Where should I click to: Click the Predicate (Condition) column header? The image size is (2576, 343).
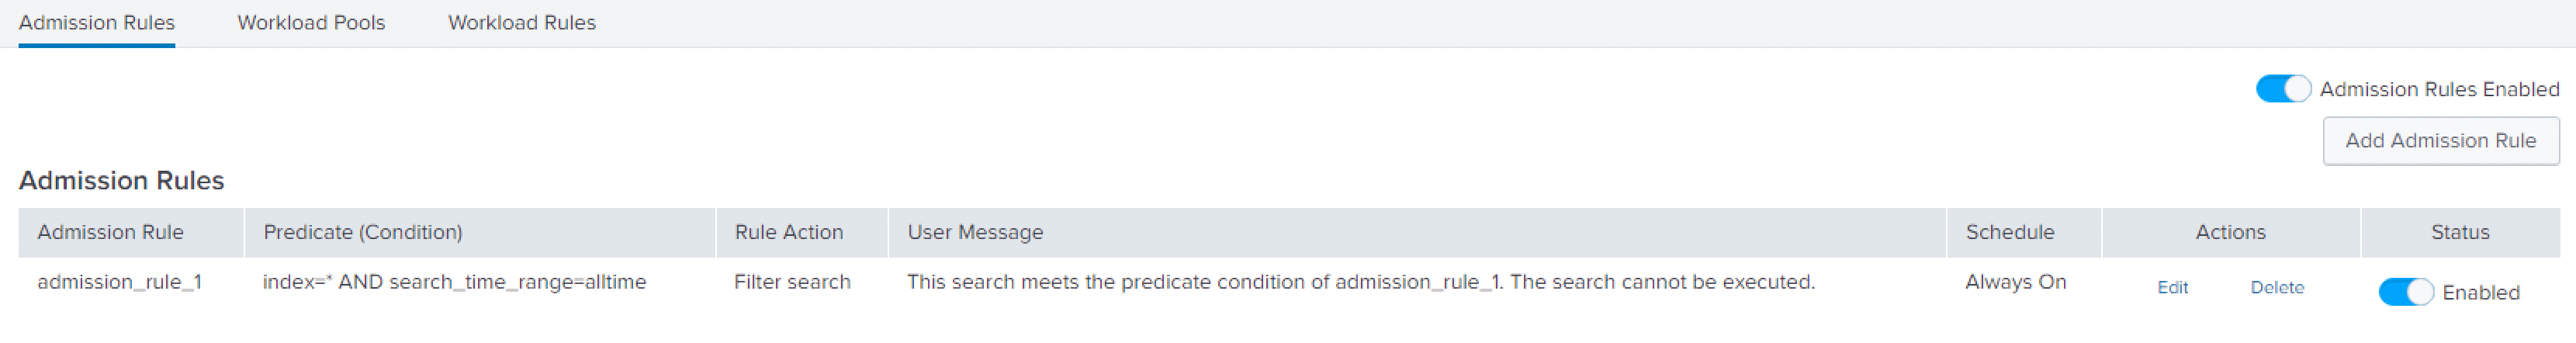coord(362,232)
